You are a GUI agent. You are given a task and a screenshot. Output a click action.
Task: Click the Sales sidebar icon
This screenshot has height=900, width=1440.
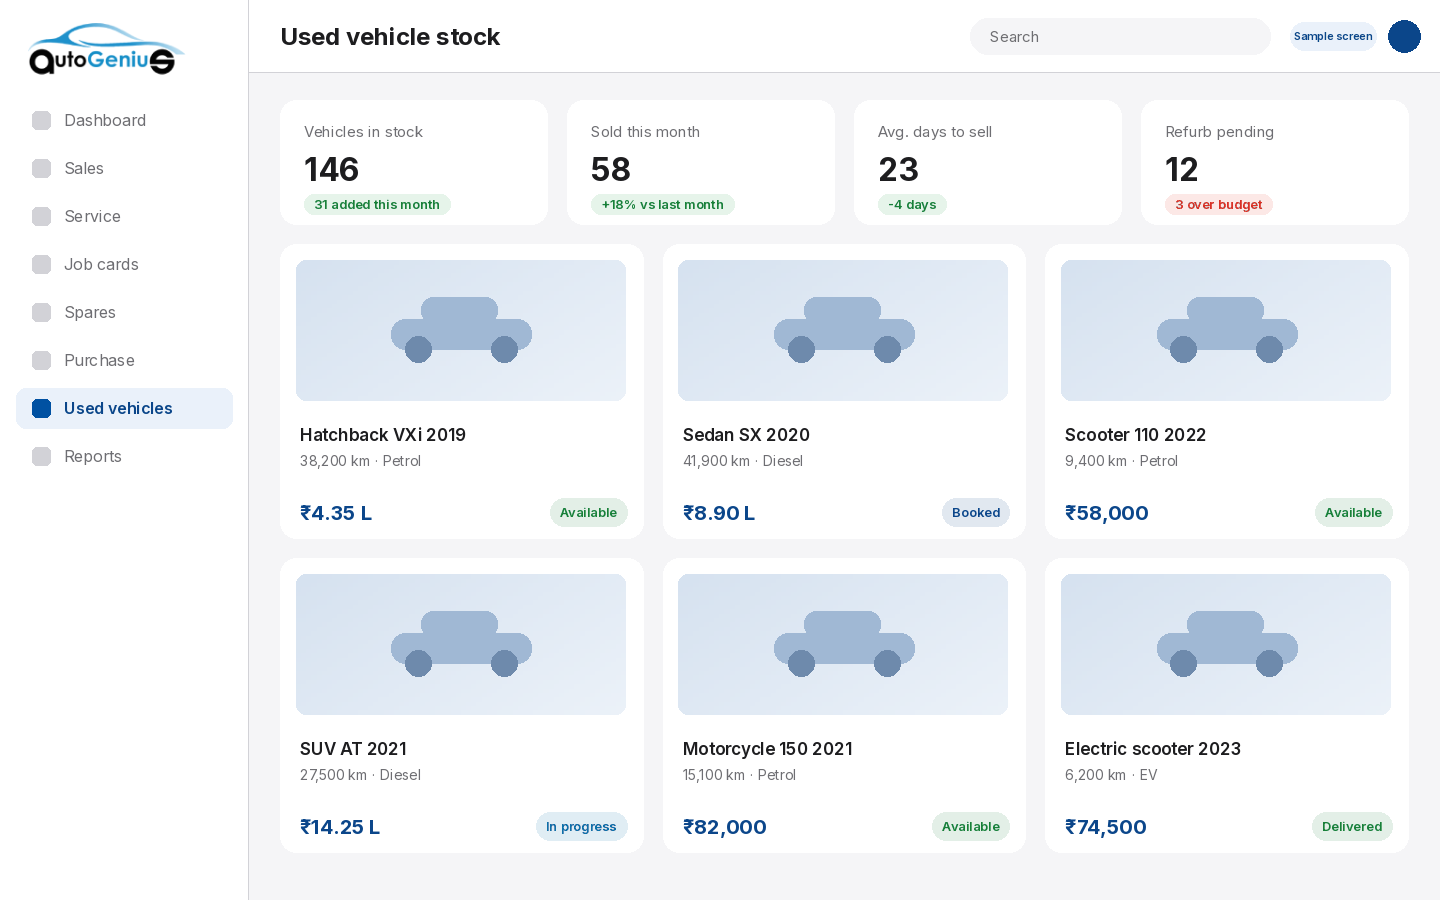click(41, 168)
